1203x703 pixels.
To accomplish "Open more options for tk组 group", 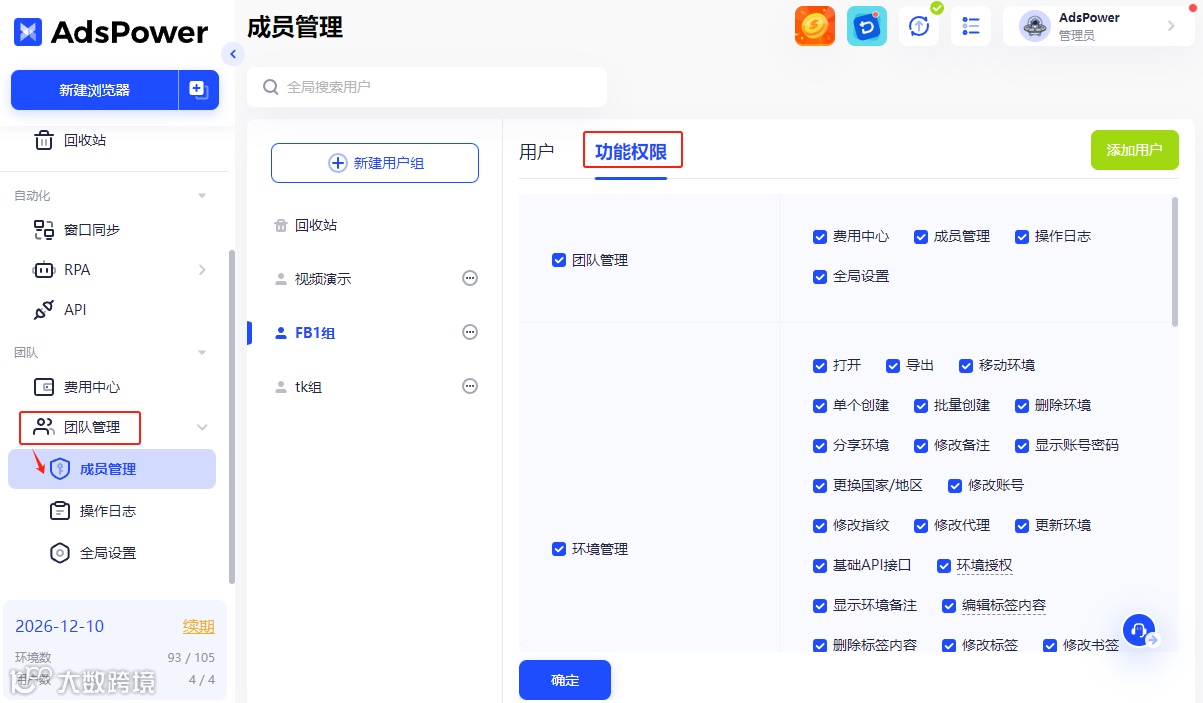I will coord(470,386).
